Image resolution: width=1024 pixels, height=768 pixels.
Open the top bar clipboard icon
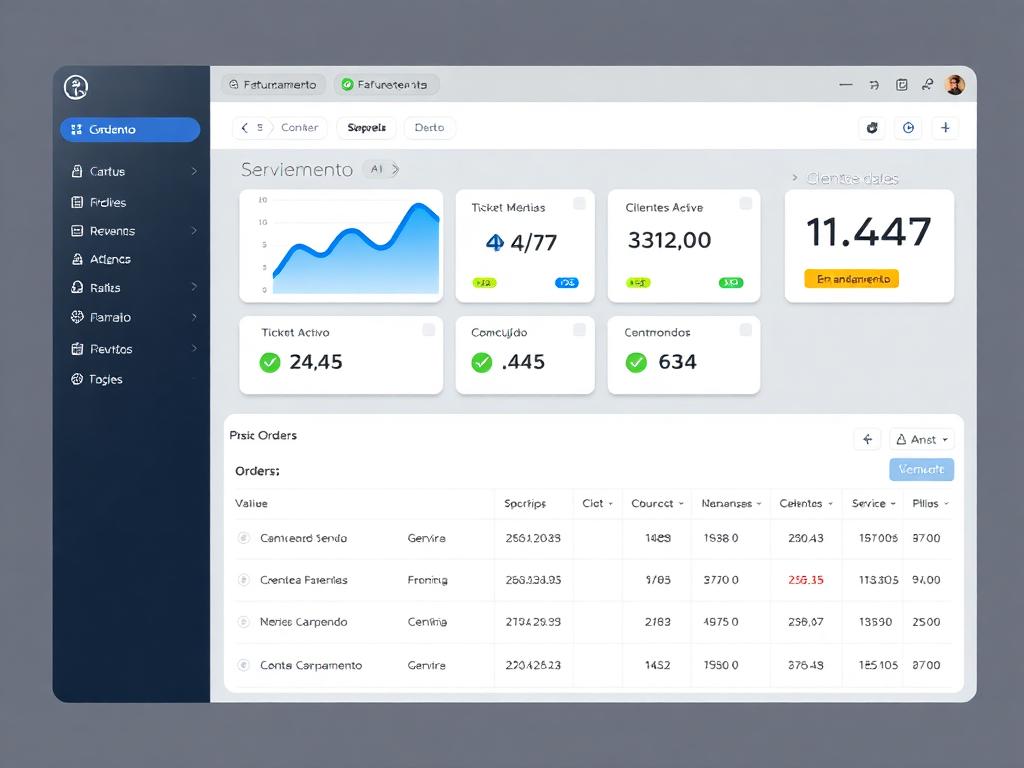tap(901, 84)
